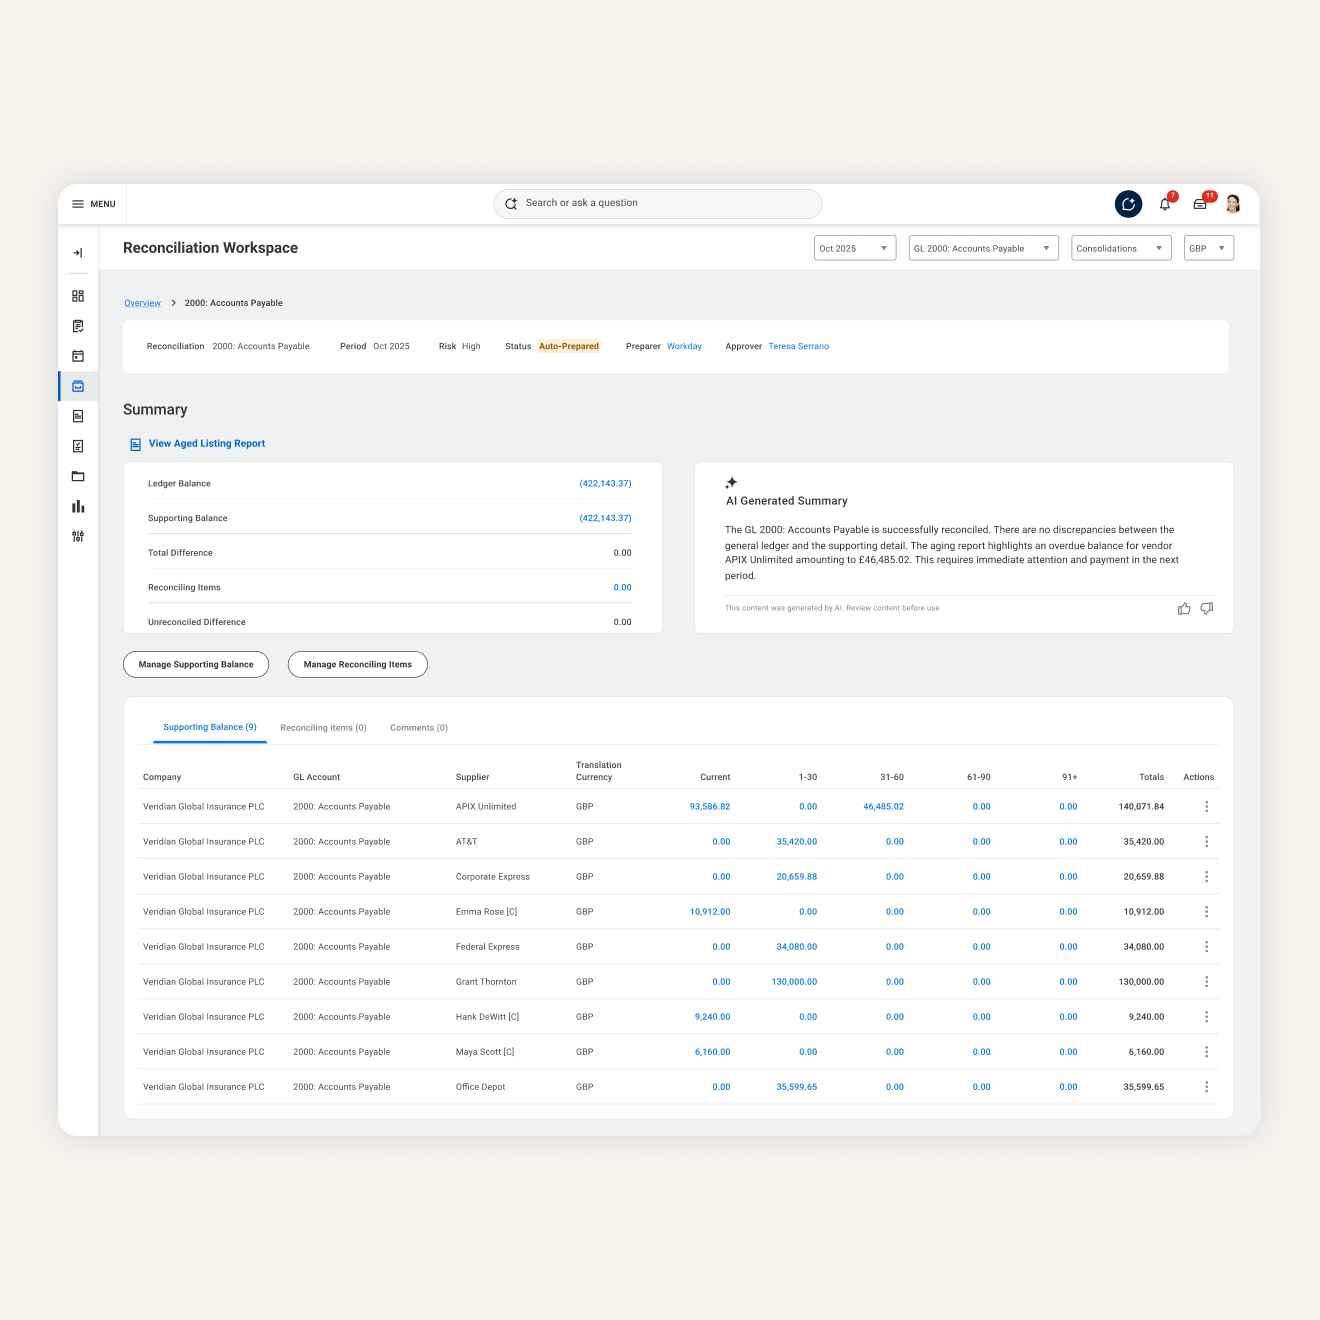Open the analytics bar-chart icon in the sidebar
This screenshot has width=1320, height=1320.
[x=78, y=506]
